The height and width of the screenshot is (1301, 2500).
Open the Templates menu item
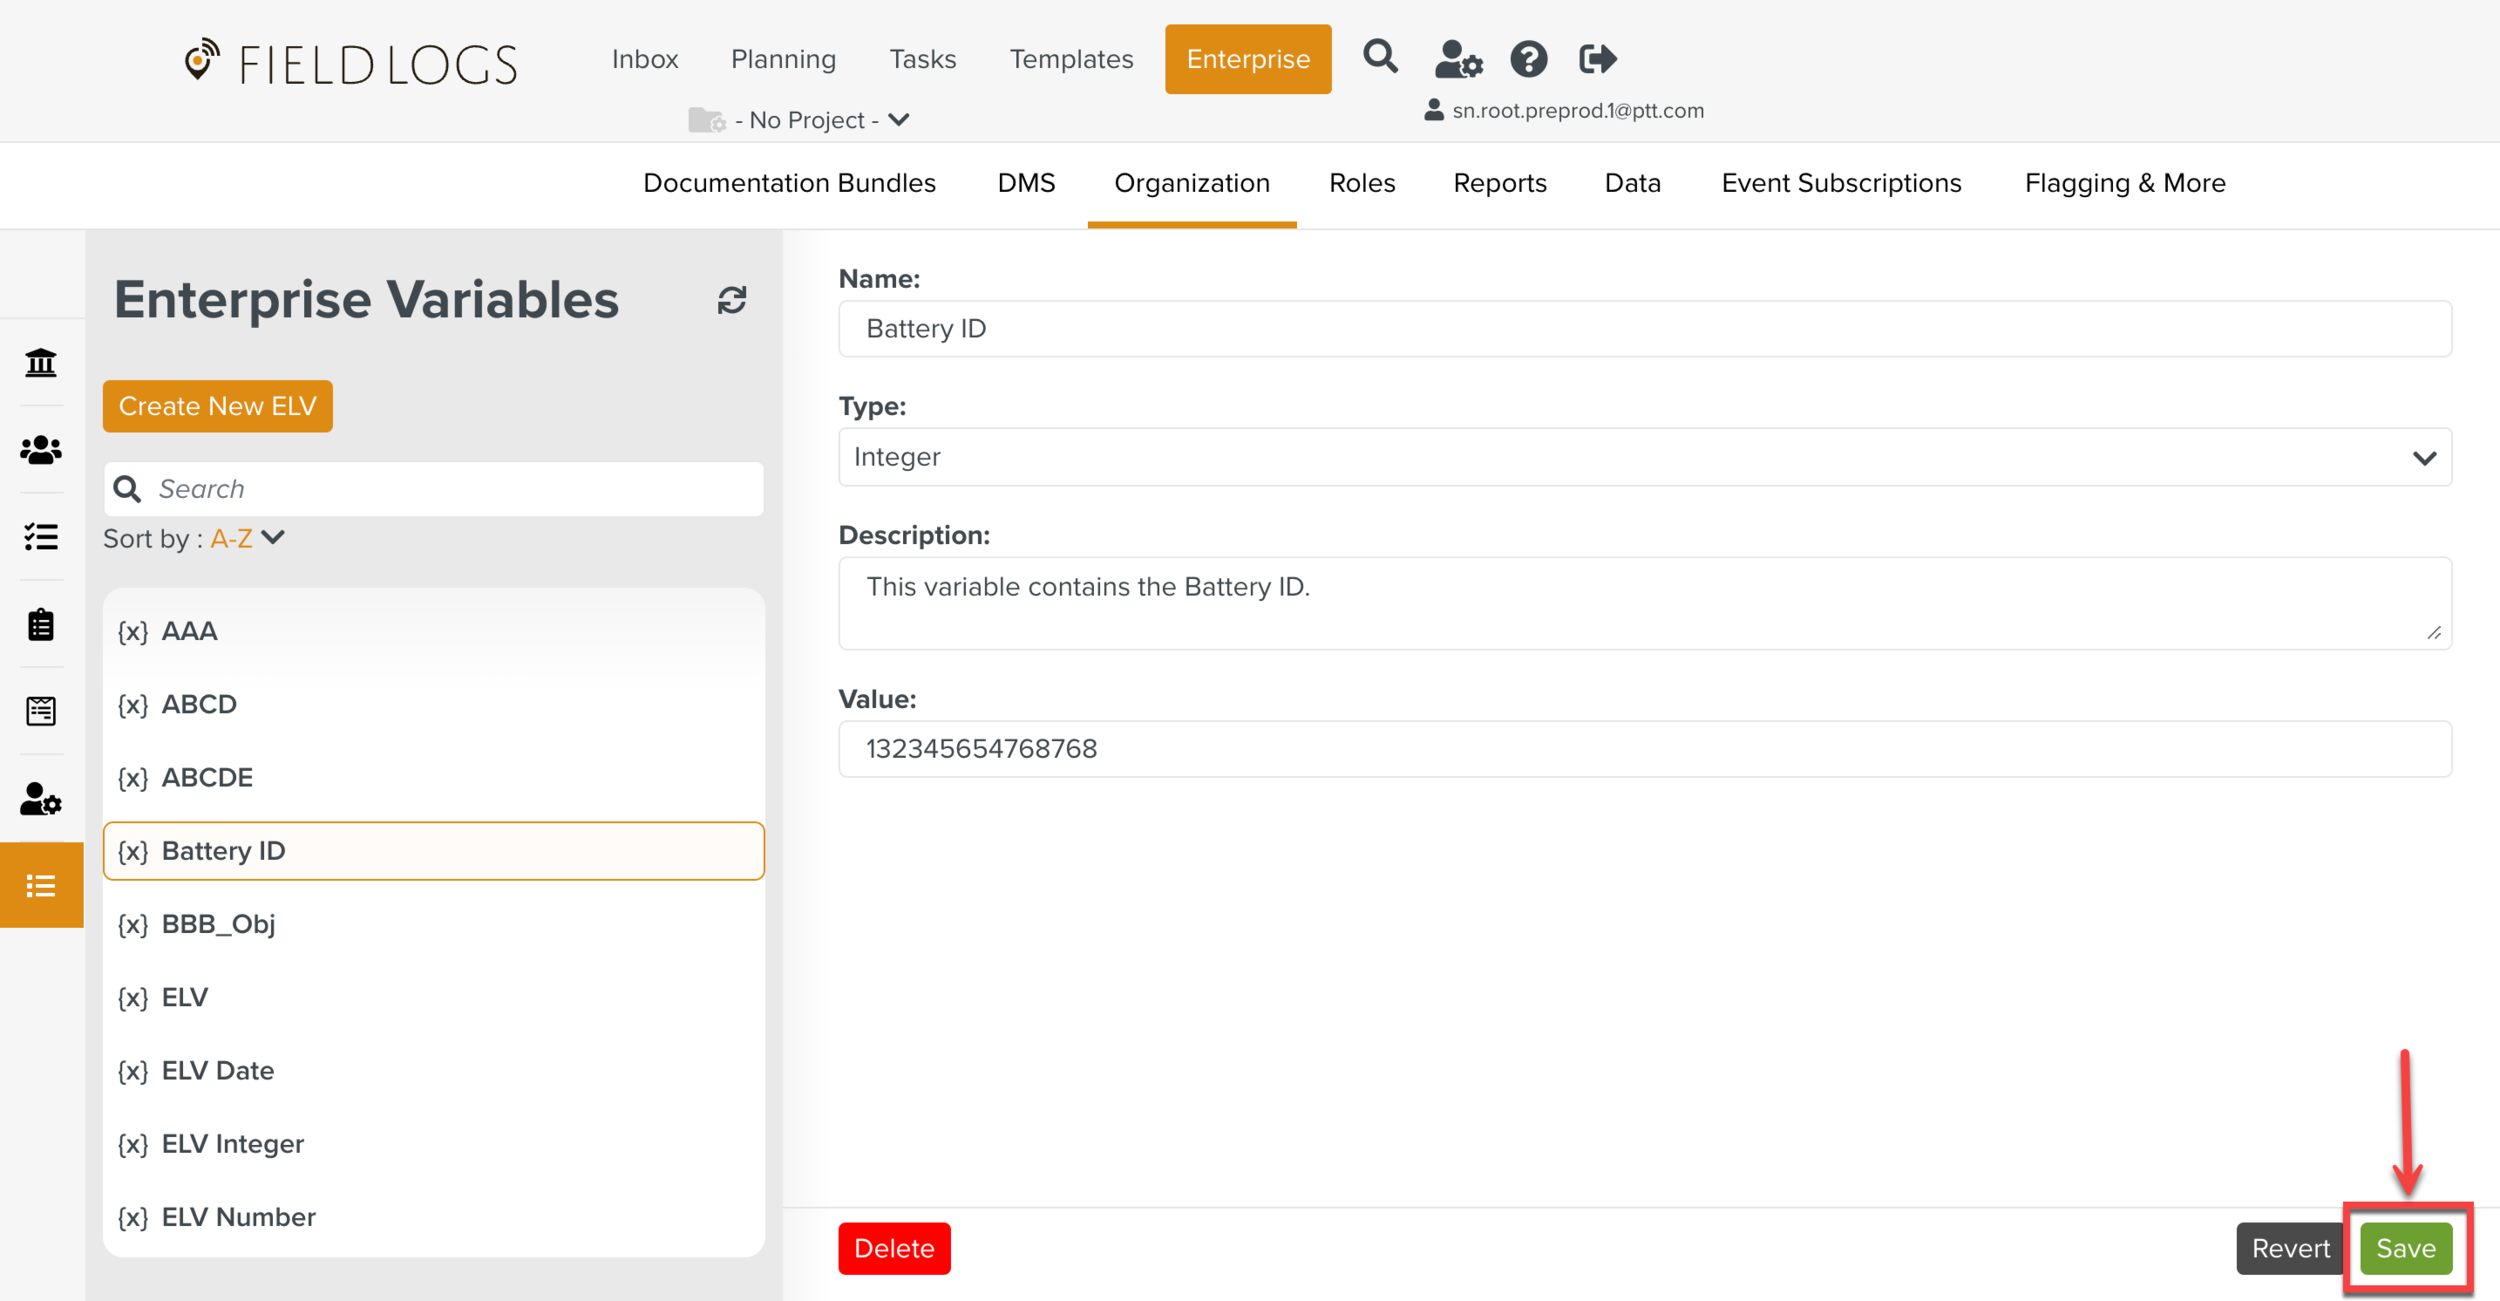(x=1070, y=59)
